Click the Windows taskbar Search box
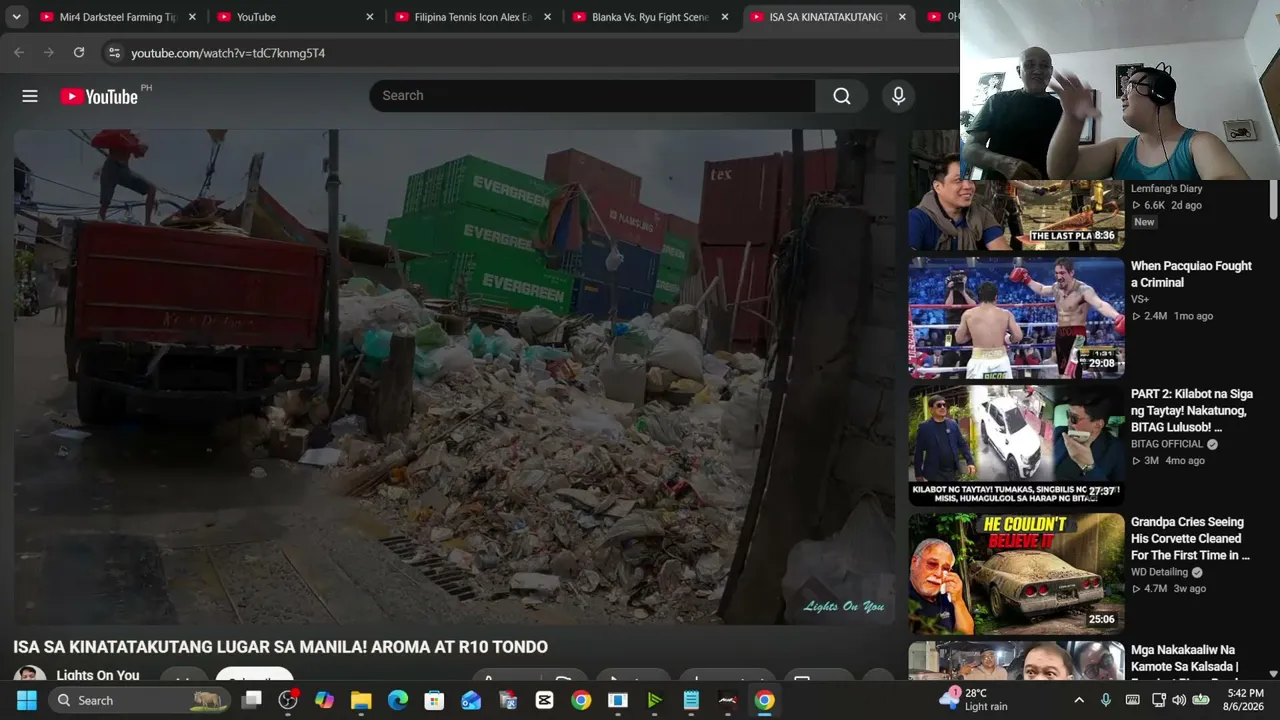The width and height of the screenshot is (1280, 720). pos(140,700)
